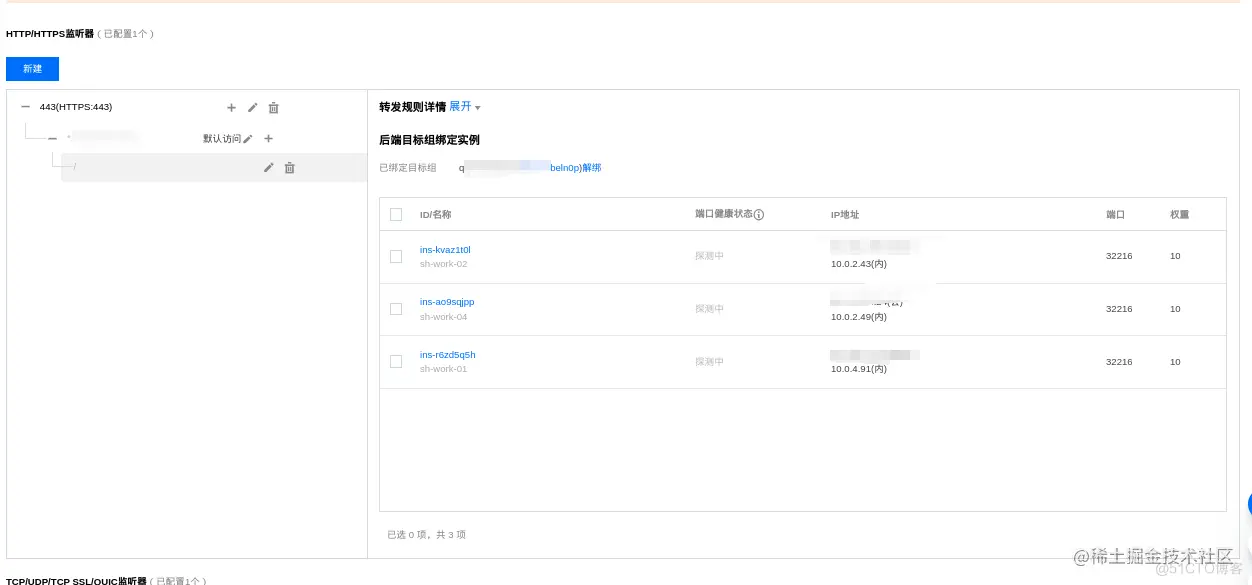Click 探测中 status in ins-kvaz1t0l row

709,256
